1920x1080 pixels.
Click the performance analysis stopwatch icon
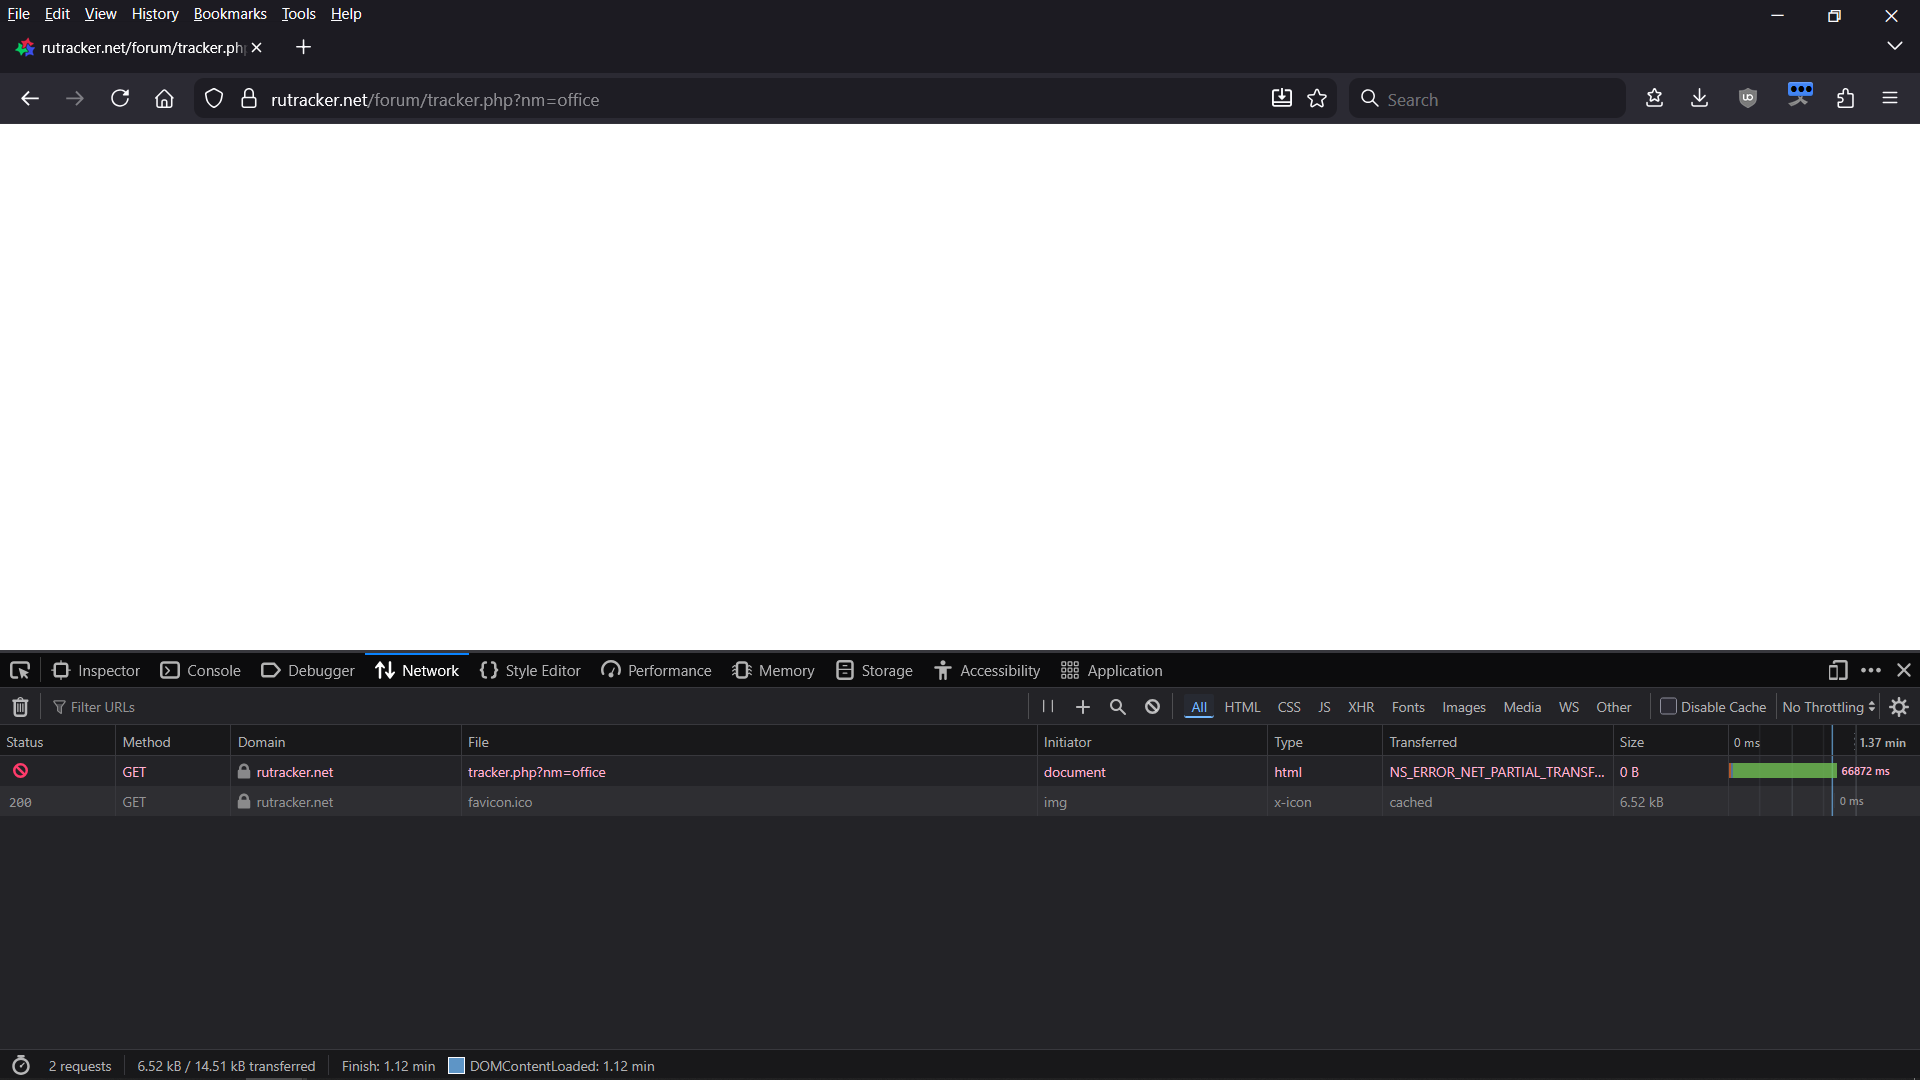(21, 1066)
